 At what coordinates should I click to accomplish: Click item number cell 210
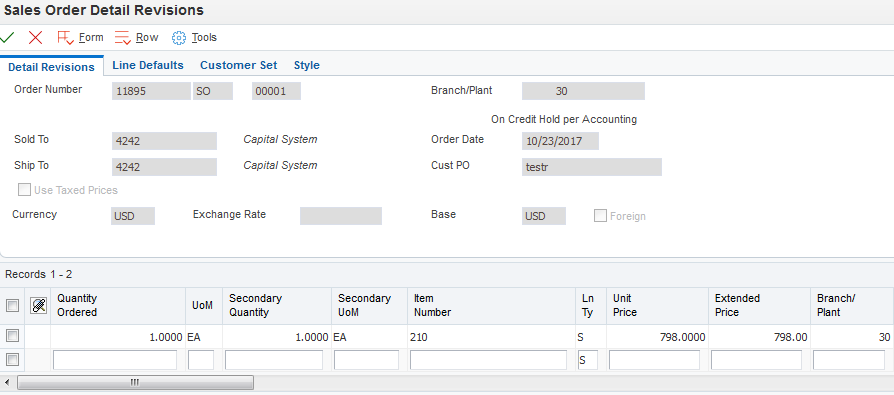tap(491, 337)
